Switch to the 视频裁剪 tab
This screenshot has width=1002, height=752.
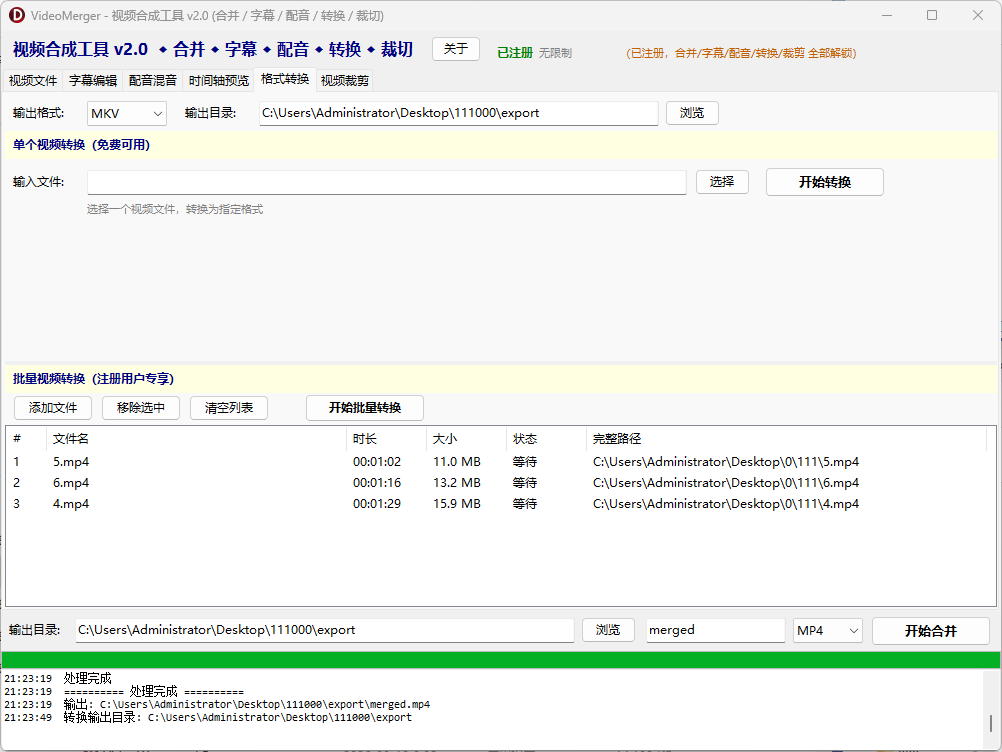[x=346, y=81]
